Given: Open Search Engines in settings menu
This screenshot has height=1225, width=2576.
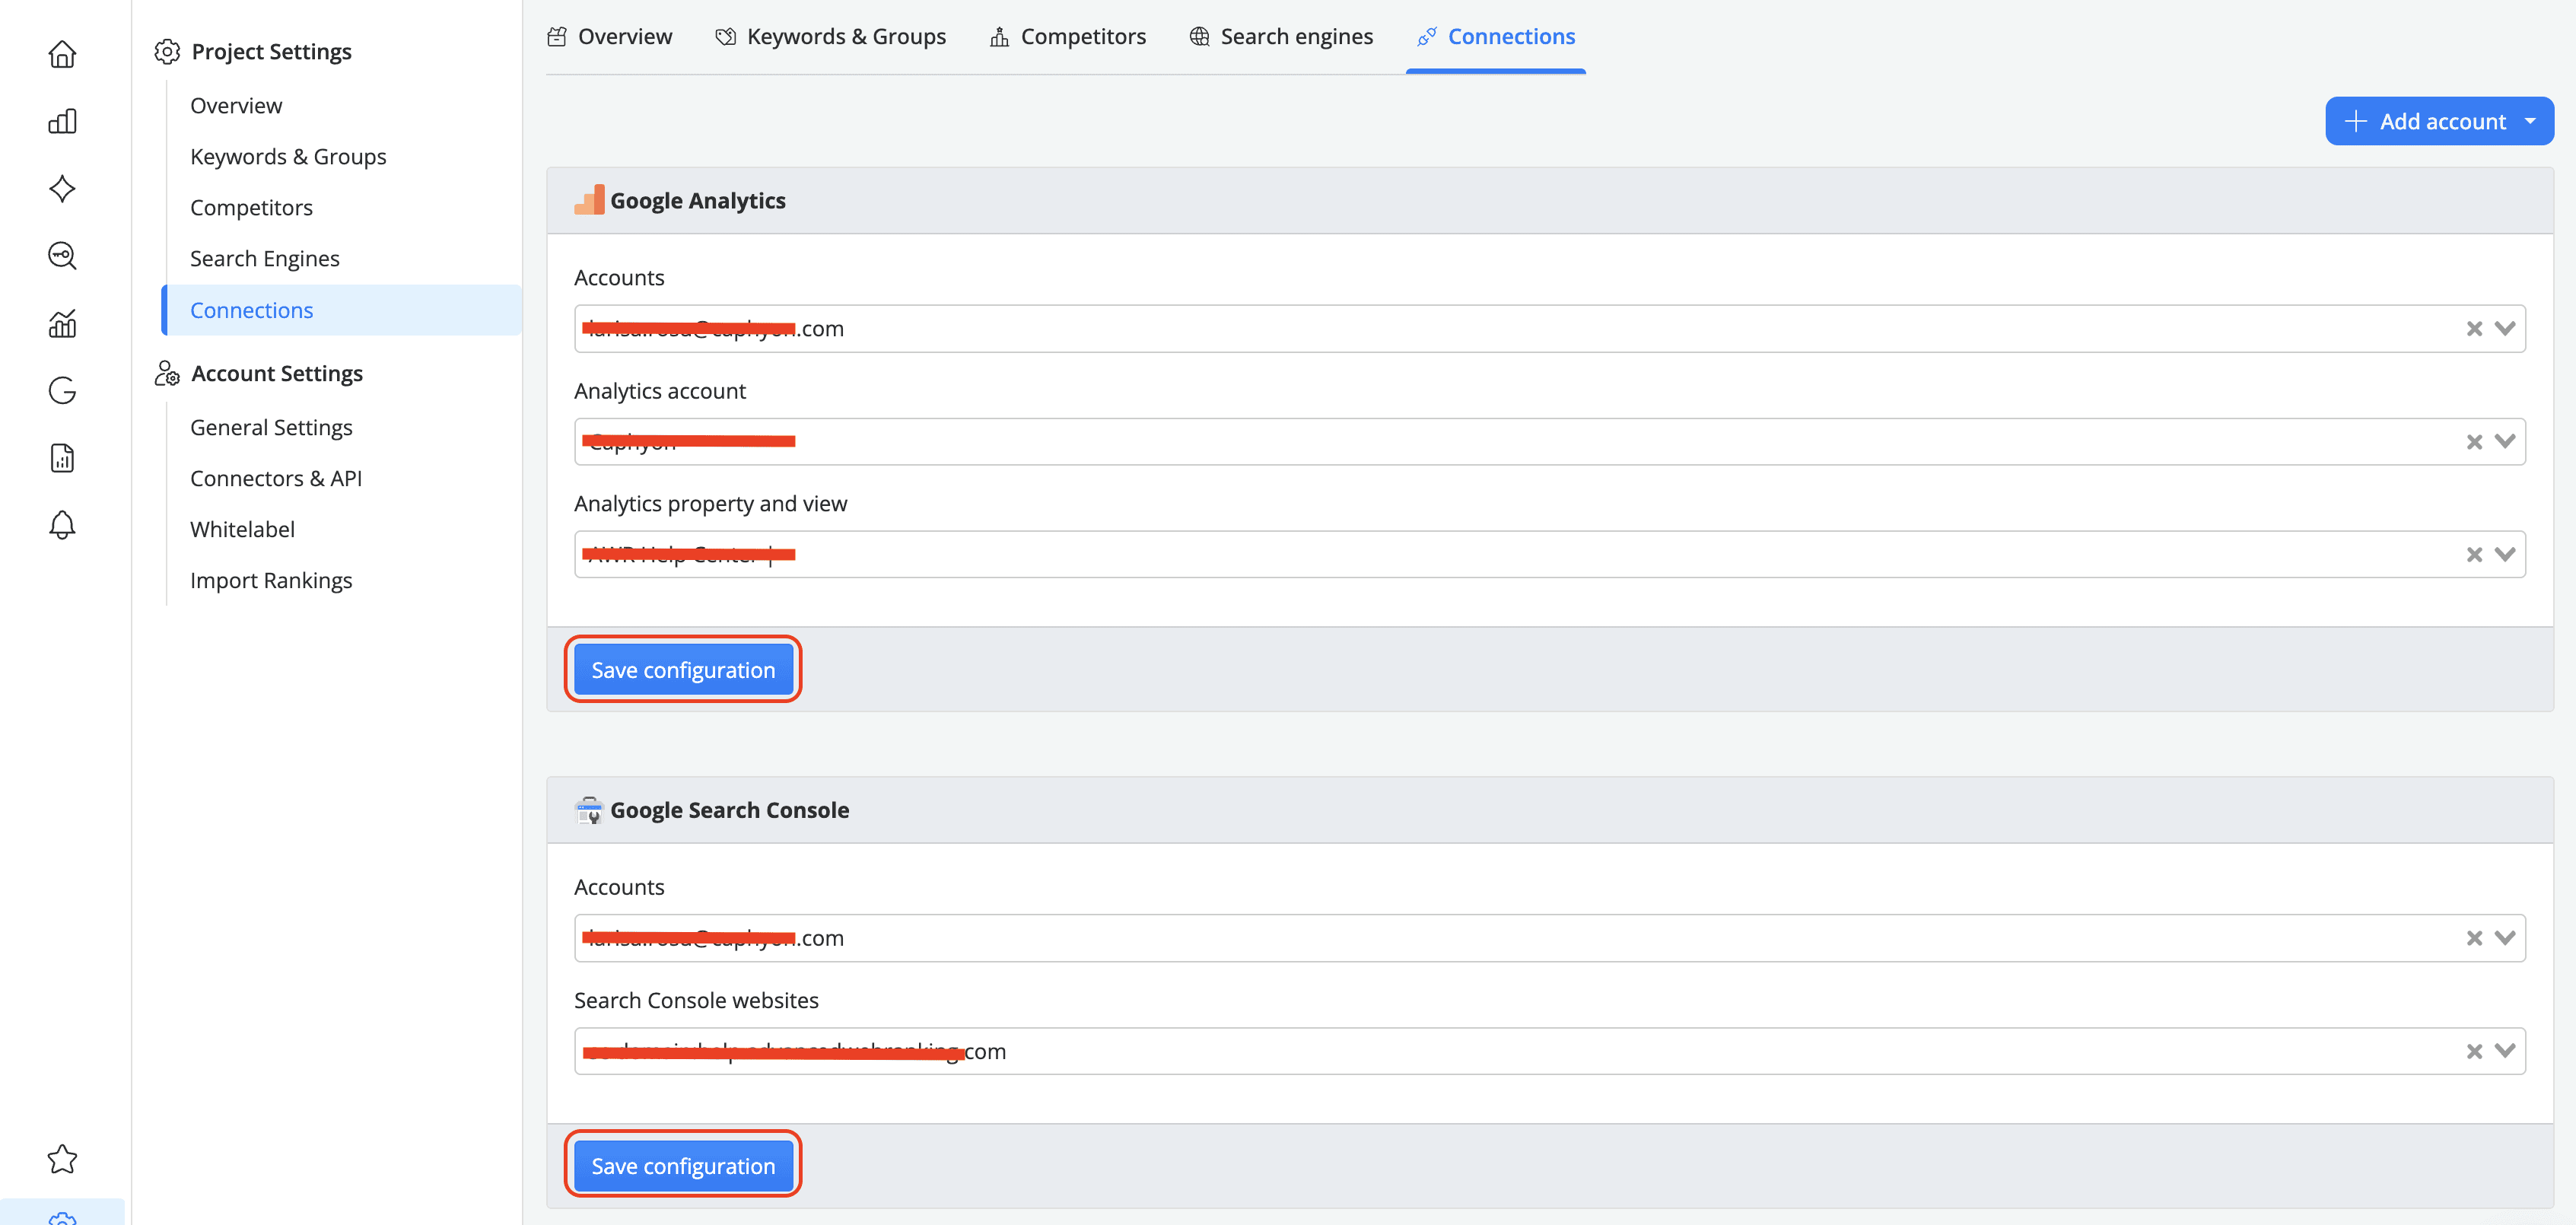Looking at the screenshot, I should coord(265,258).
